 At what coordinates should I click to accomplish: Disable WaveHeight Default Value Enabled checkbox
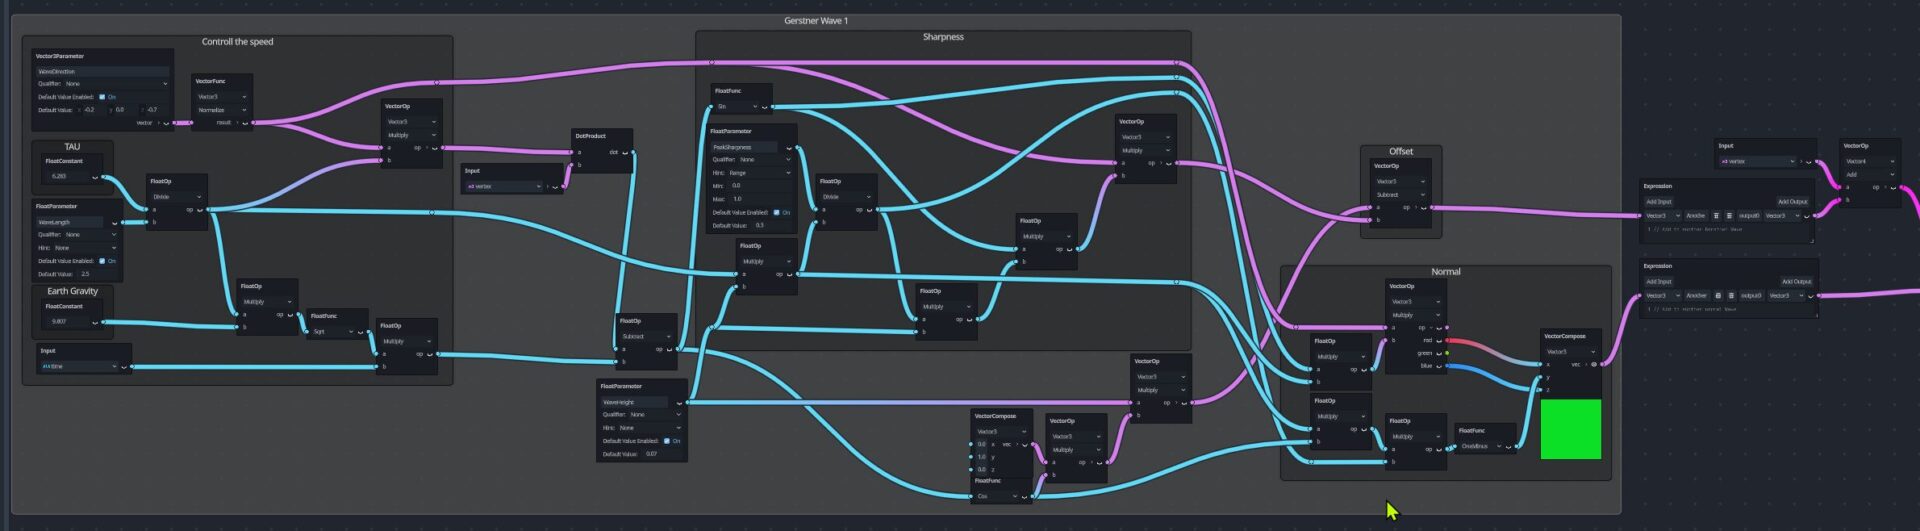[667, 441]
